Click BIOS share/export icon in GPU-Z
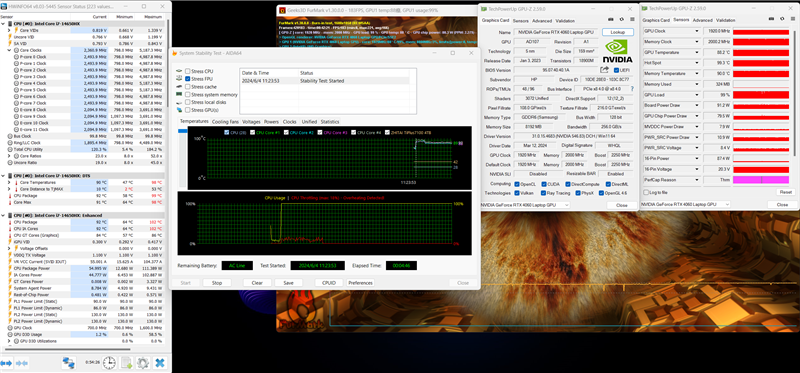Viewport: 800px width, 373px height. pyautogui.click(x=605, y=69)
